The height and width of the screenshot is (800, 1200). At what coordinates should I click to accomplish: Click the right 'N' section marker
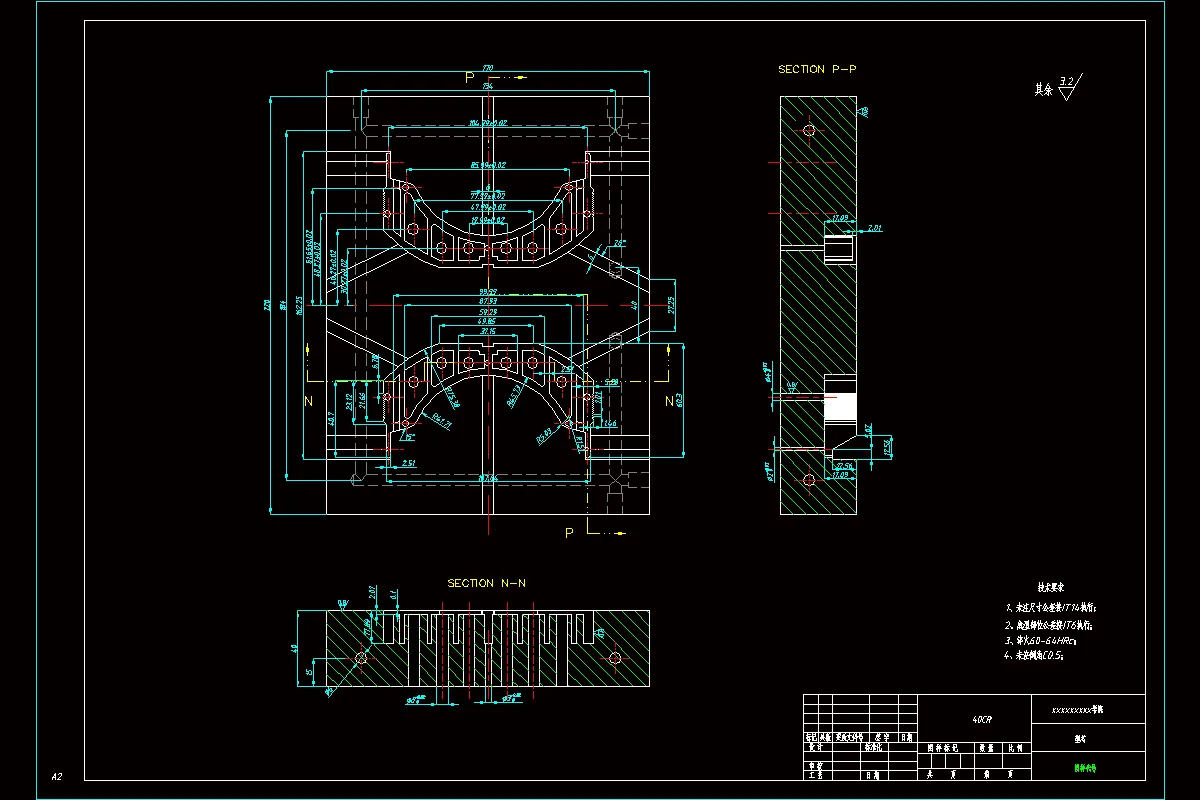[x=669, y=401]
